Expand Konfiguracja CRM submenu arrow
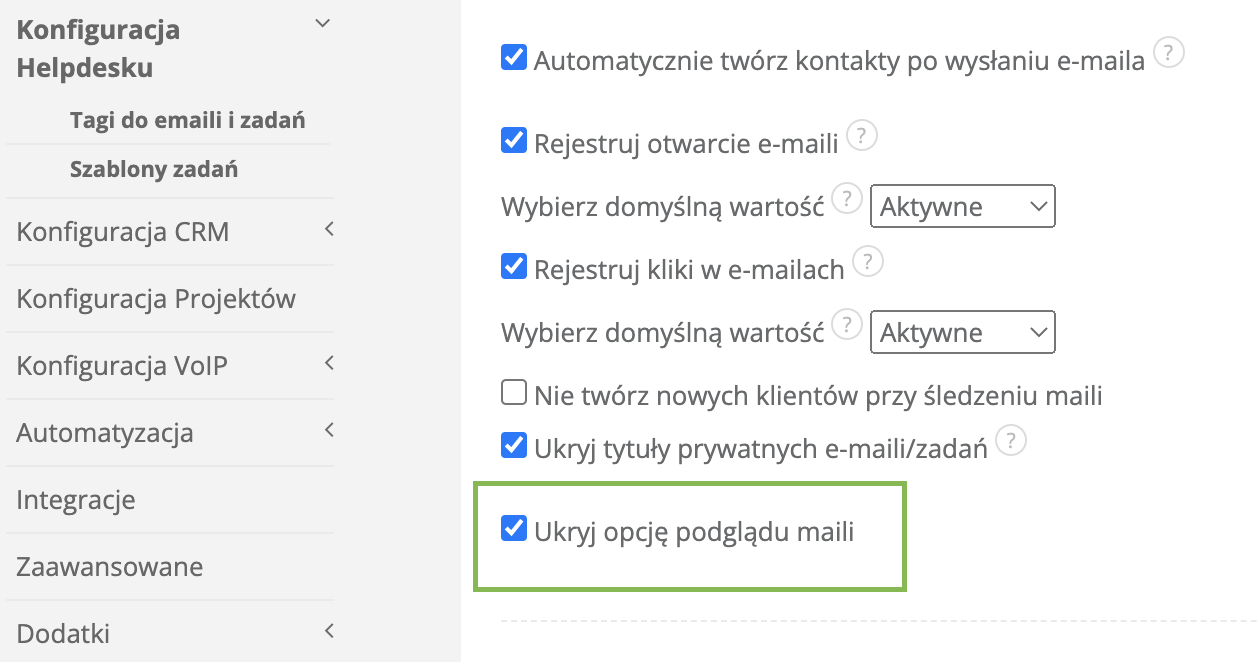 (x=329, y=231)
